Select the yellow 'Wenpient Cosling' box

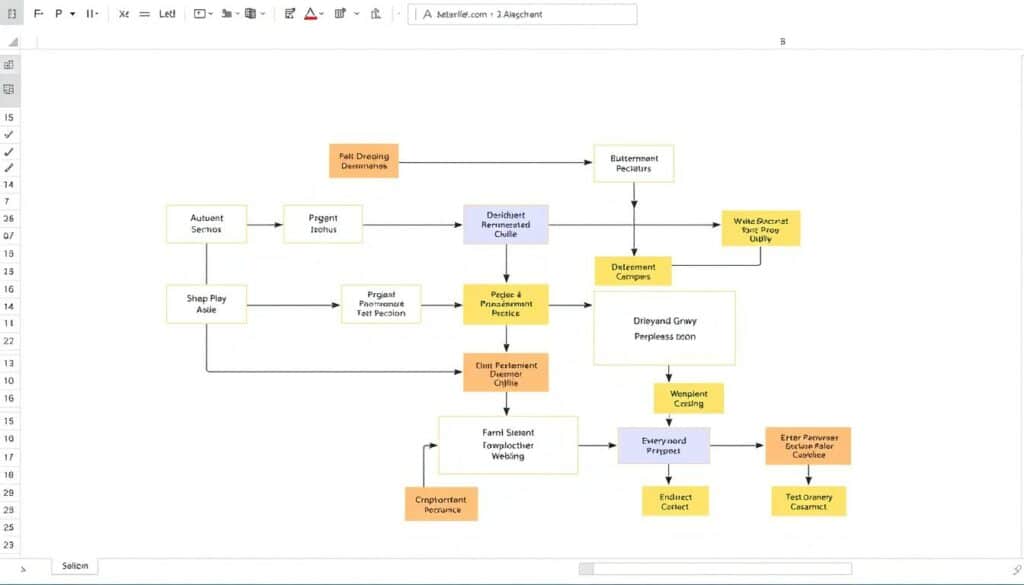tap(688, 398)
